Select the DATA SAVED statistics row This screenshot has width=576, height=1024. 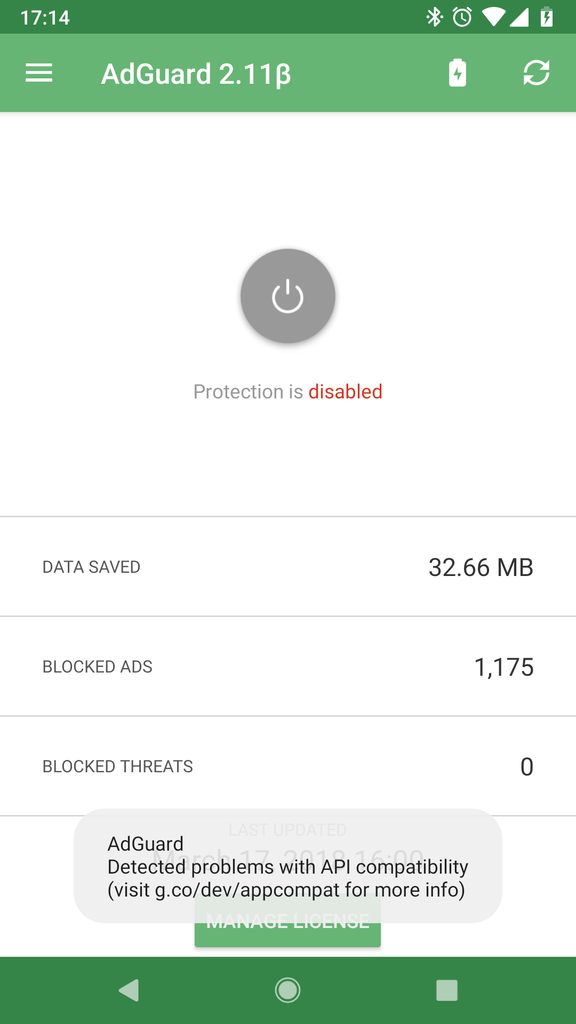pyautogui.click(x=287, y=567)
